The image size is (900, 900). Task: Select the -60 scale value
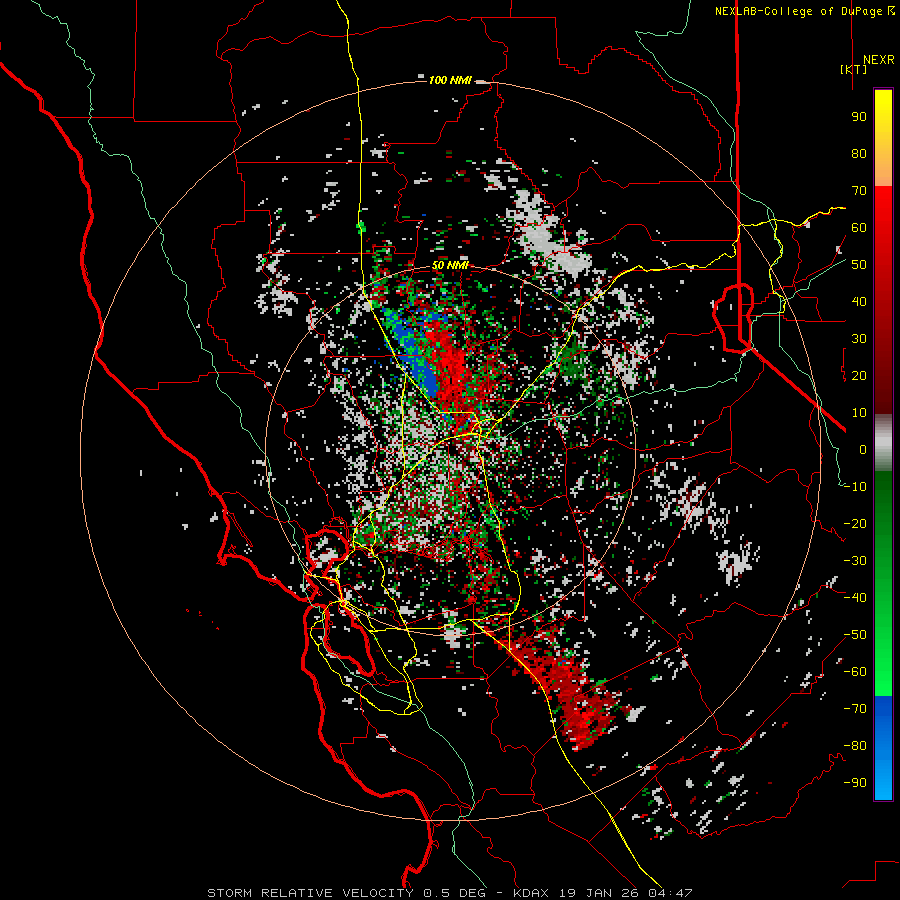coord(855,672)
